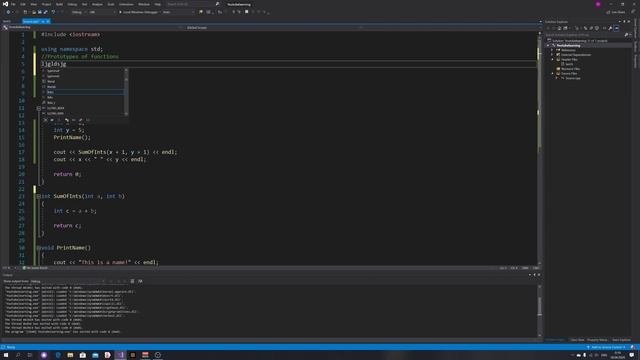Viewport: 640px width, 360px height.
Task: Open the project scope dropdown in navigation bar
Action: click(x=92, y=27)
